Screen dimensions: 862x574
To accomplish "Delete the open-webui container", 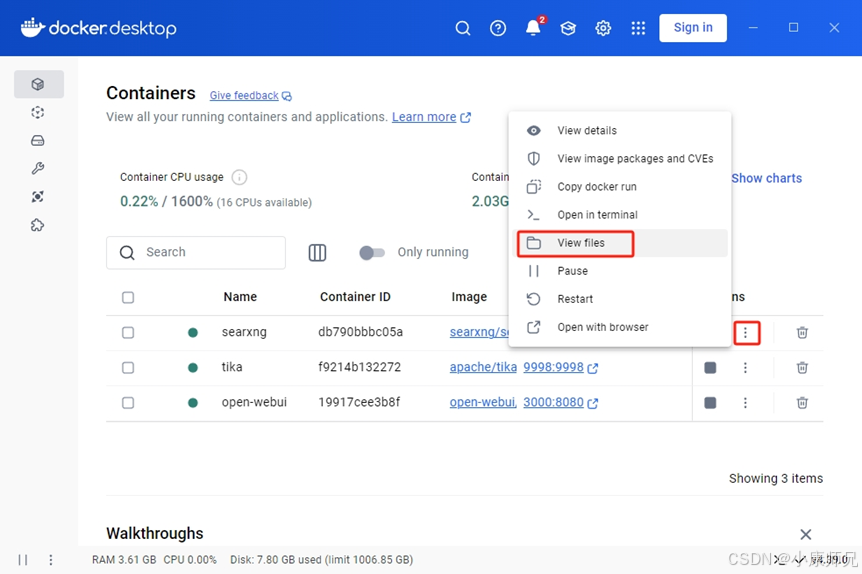I will coord(802,403).
